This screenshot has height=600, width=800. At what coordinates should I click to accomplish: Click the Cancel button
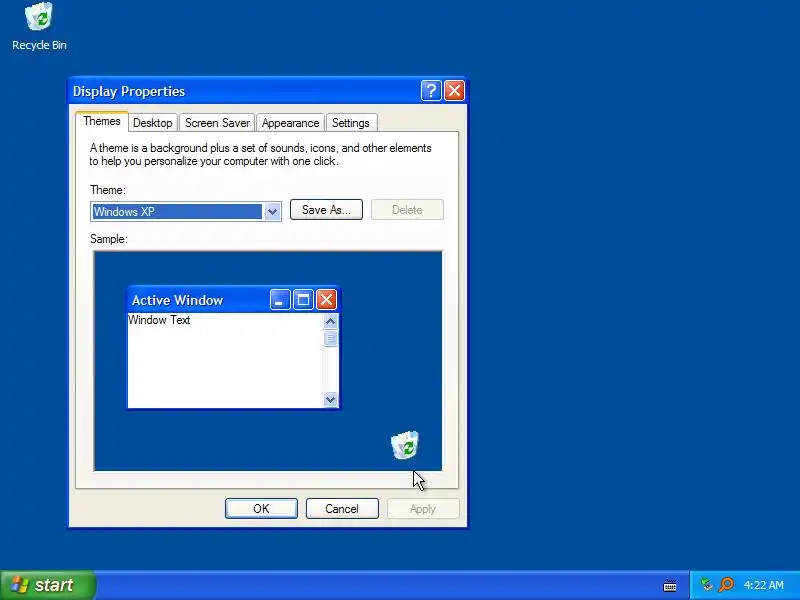pos(342,509)
